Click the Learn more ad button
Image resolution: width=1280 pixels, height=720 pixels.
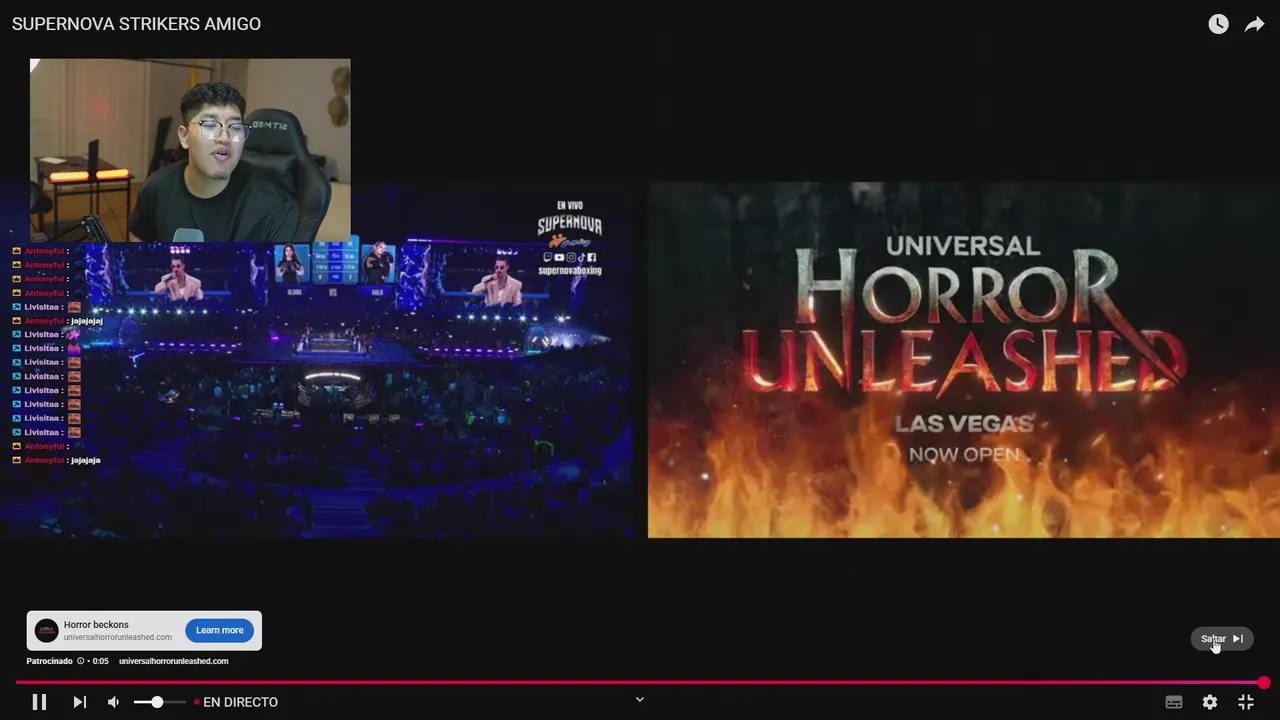219,630
